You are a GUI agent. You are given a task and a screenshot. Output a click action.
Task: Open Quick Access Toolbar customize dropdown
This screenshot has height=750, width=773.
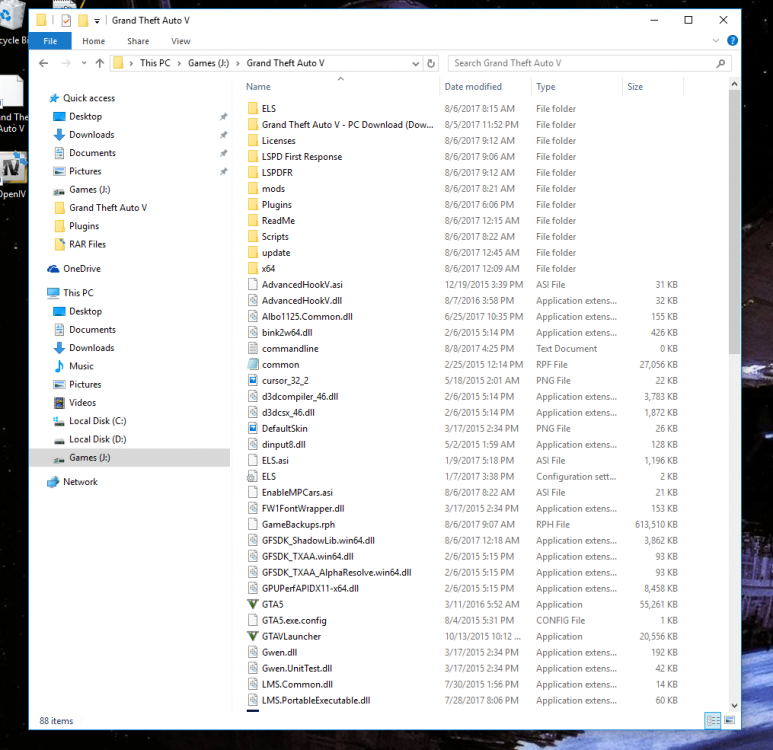coord(97,21)
